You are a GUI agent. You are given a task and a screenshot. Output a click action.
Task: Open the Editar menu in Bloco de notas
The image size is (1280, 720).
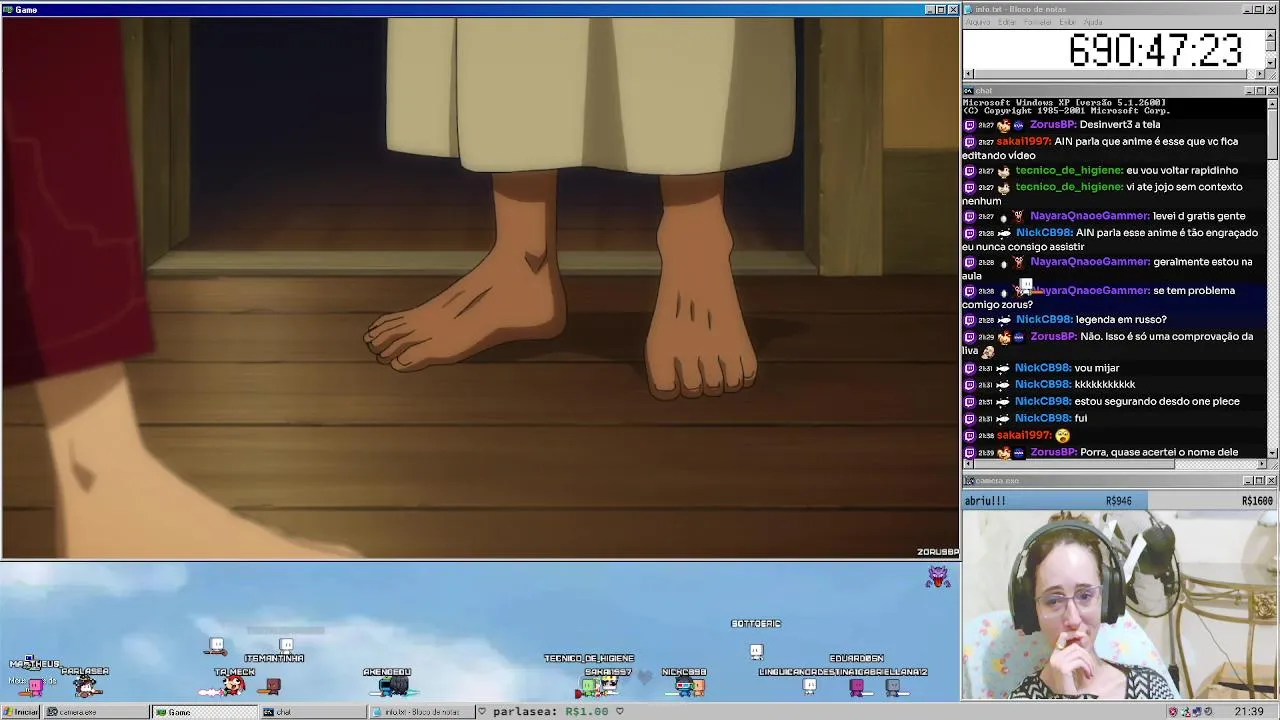coord(1006,22)
